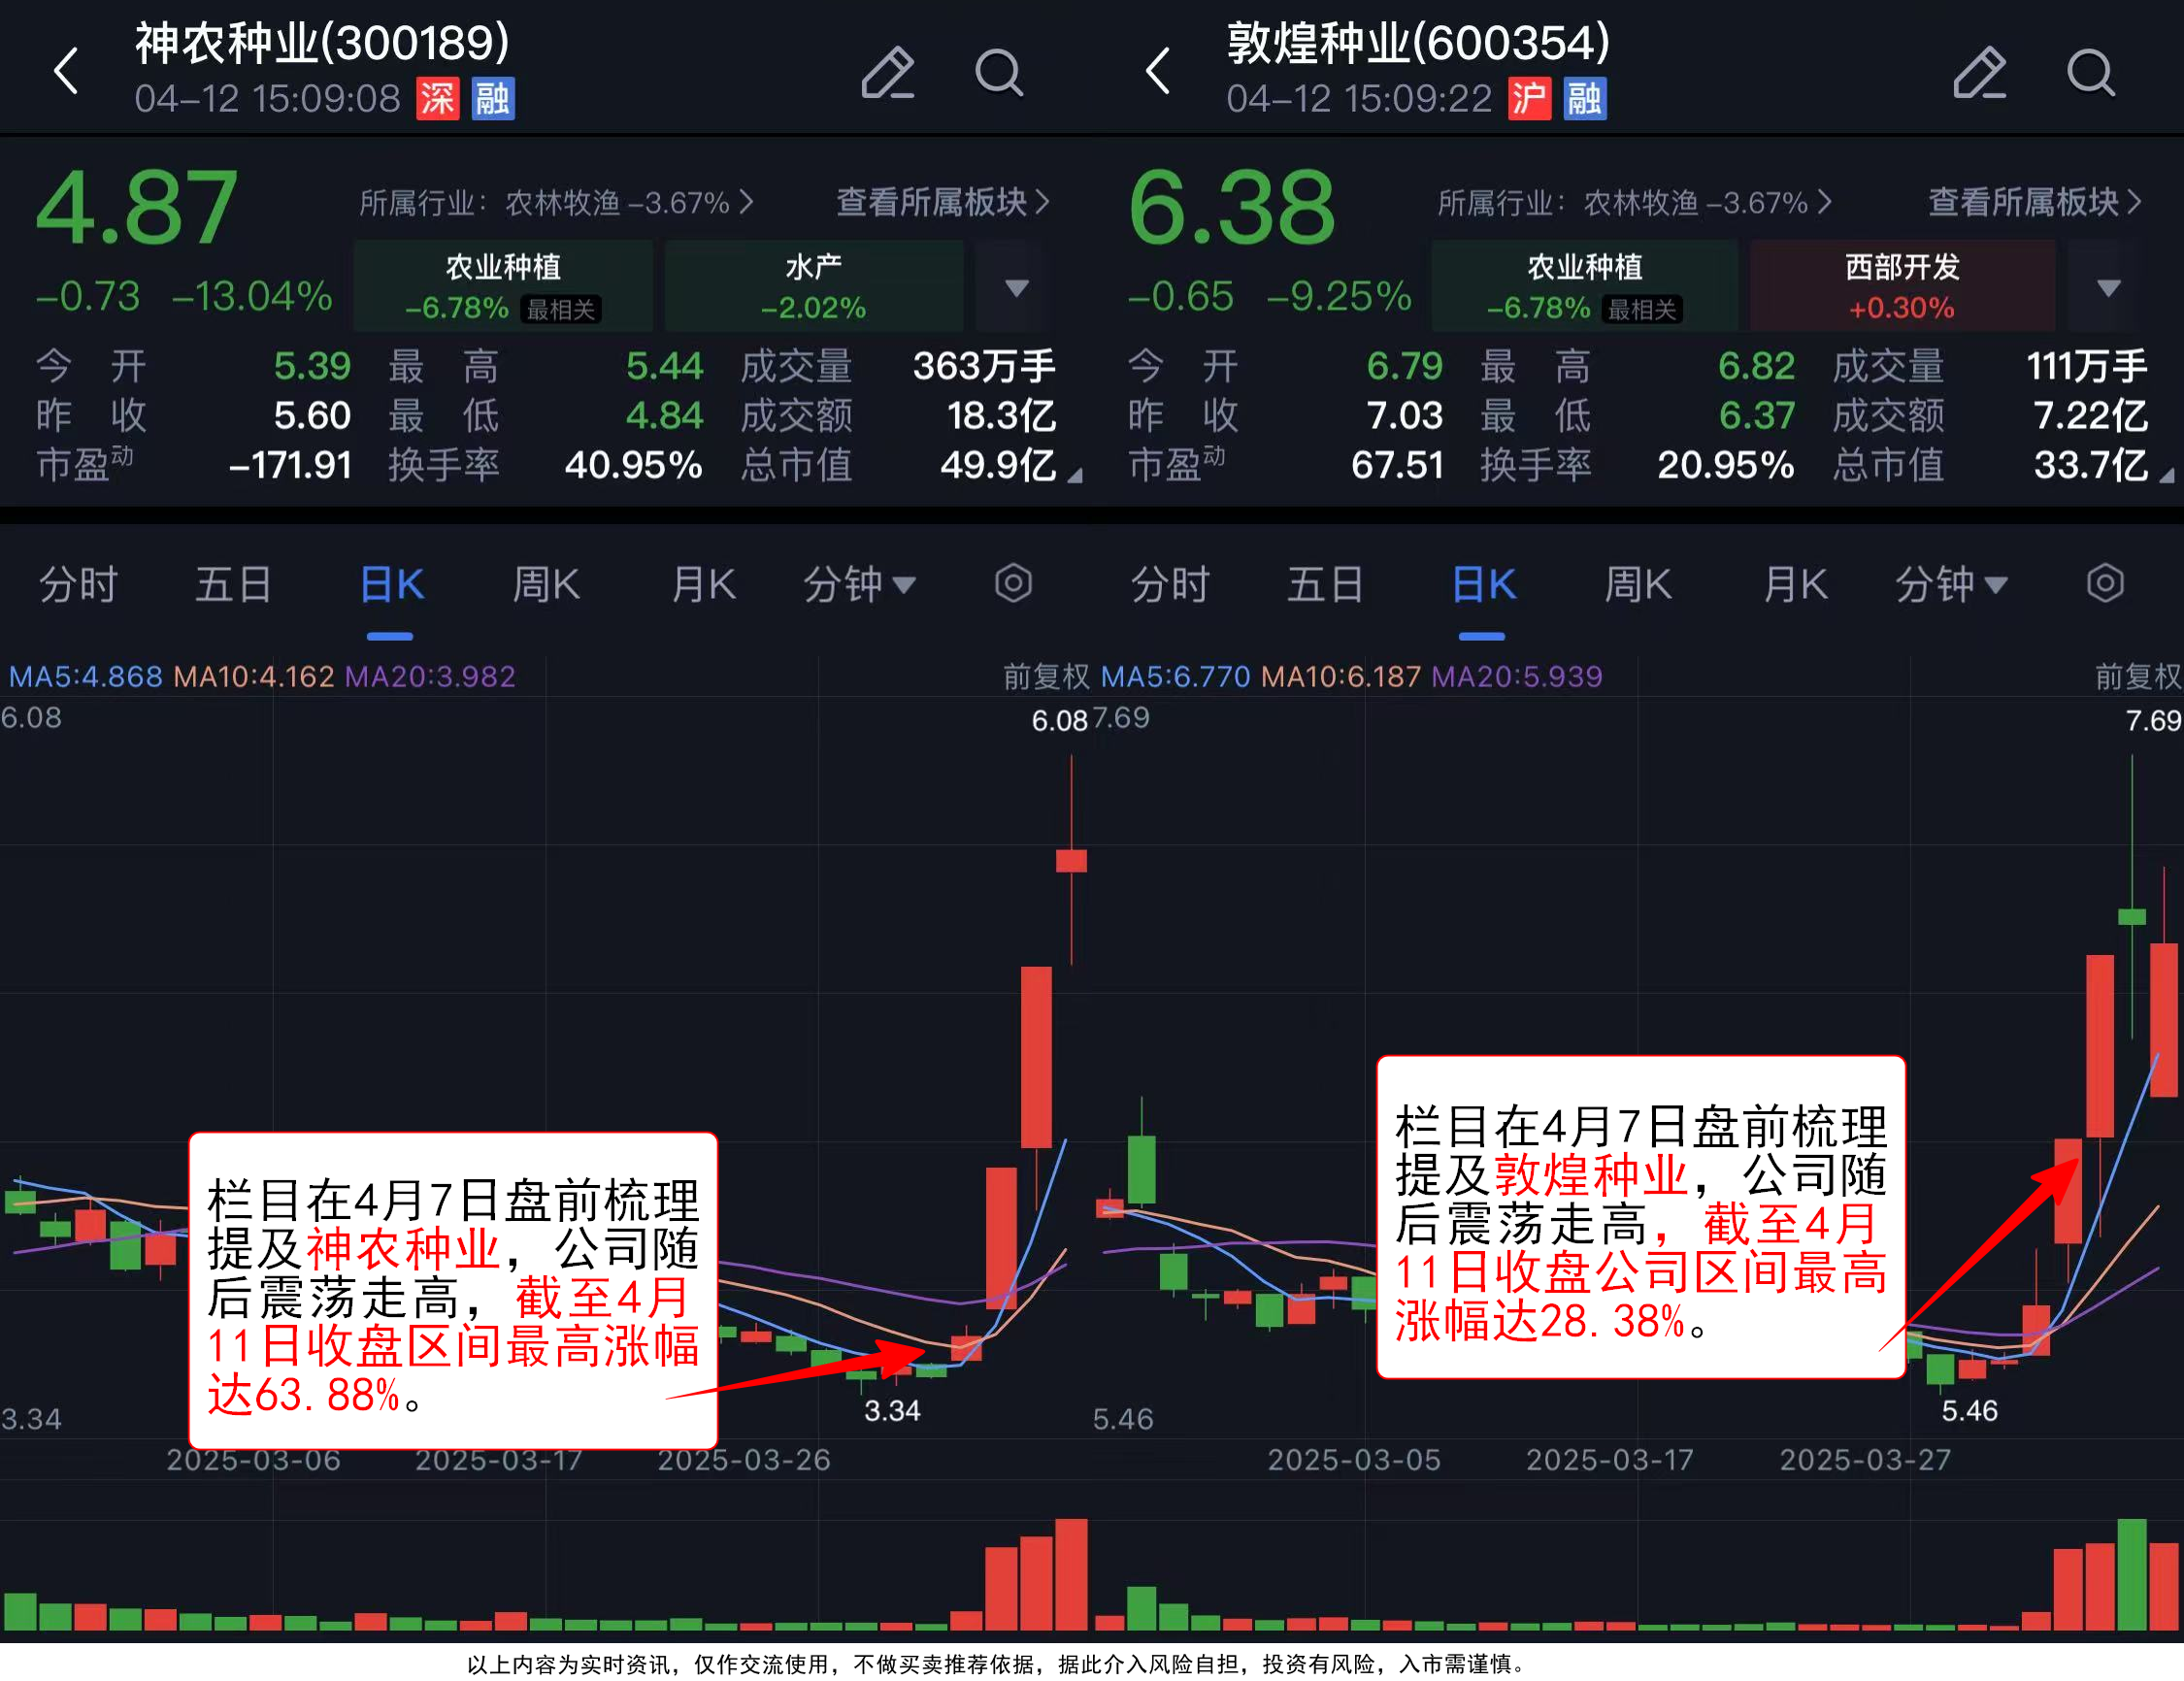Image resolution: width=2184 pixels, height=1681 pixels.
Task: Switch right chart to 分时 tab
Action: (1170, 584)
